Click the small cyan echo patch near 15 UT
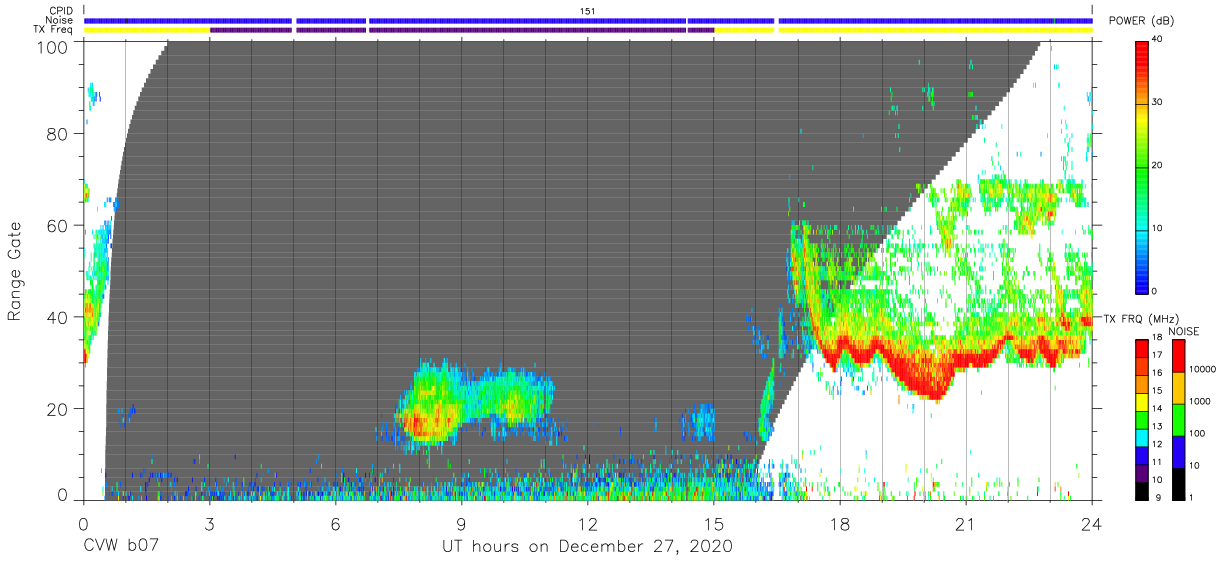This screenshot has width=1228, height=567. pyautogui.click(x=702, y=422)
